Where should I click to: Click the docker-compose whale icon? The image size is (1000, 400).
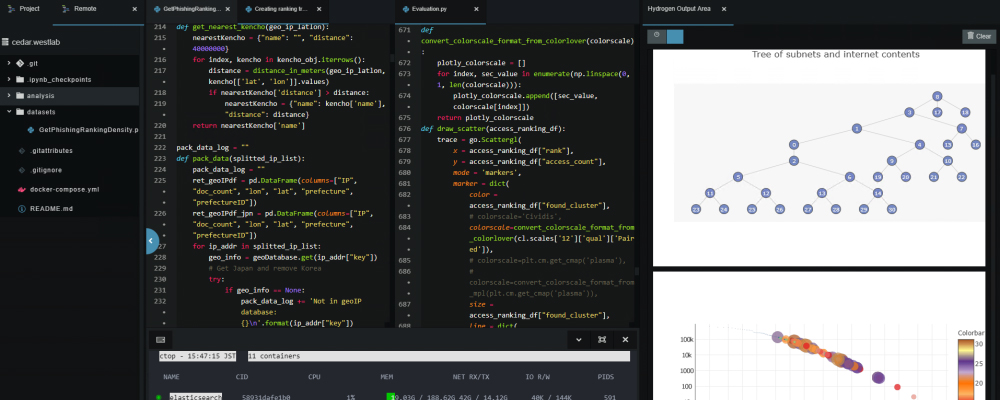pos(21,189)
